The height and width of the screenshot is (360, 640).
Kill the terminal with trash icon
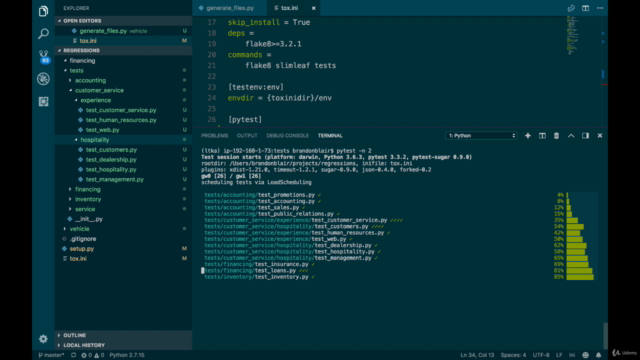(556, 136)
